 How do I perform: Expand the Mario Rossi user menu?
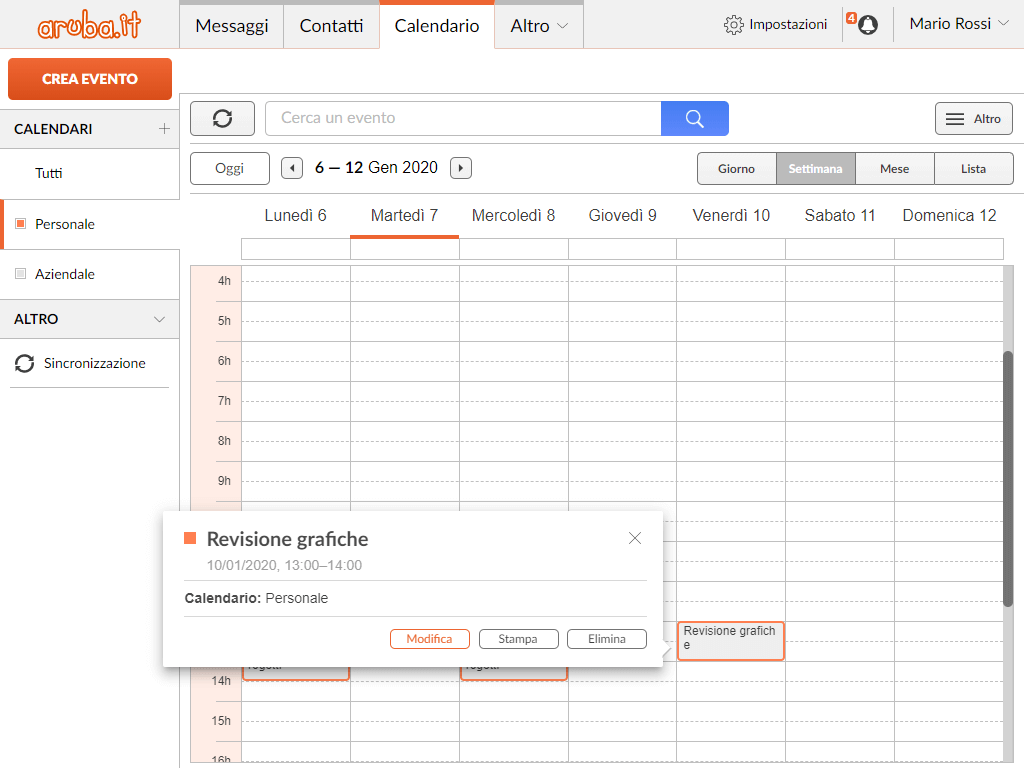pyautogui.click(x=958, y=24)
